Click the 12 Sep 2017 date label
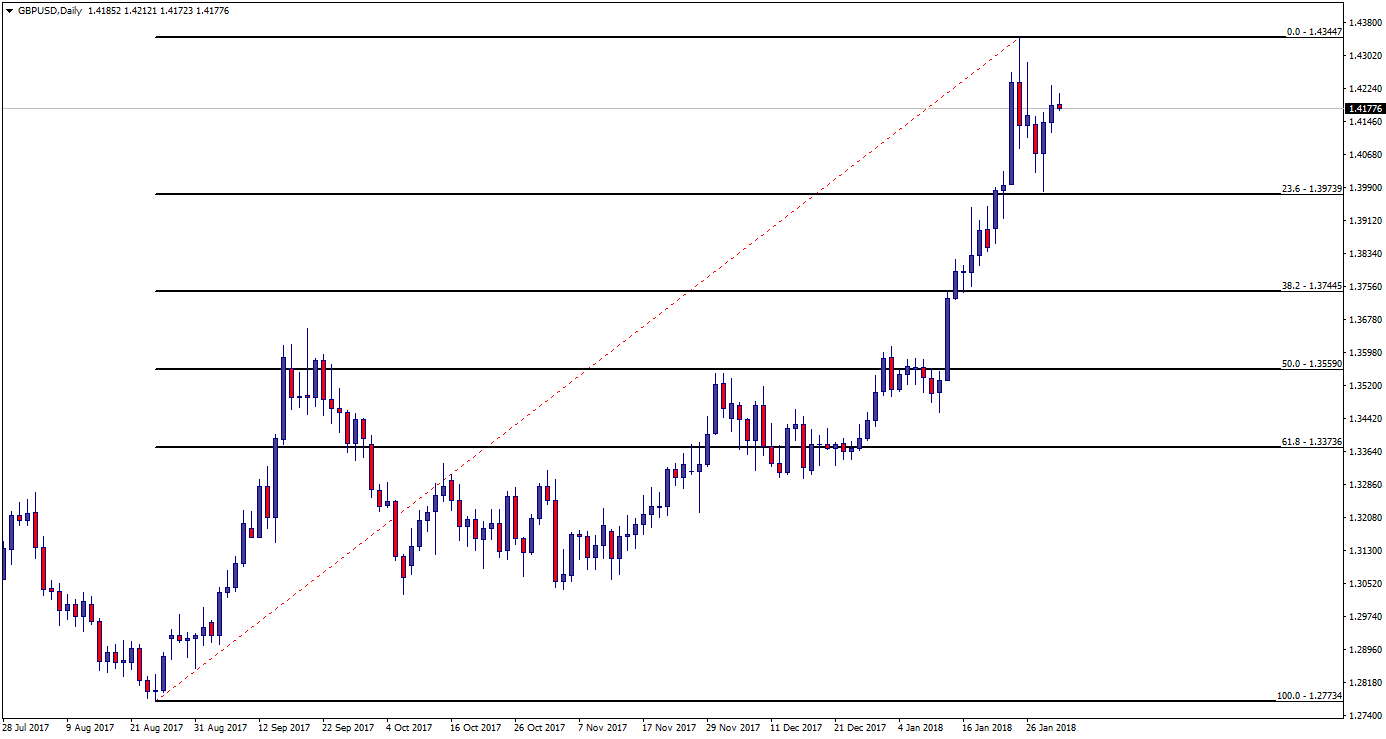 (285, 728)
